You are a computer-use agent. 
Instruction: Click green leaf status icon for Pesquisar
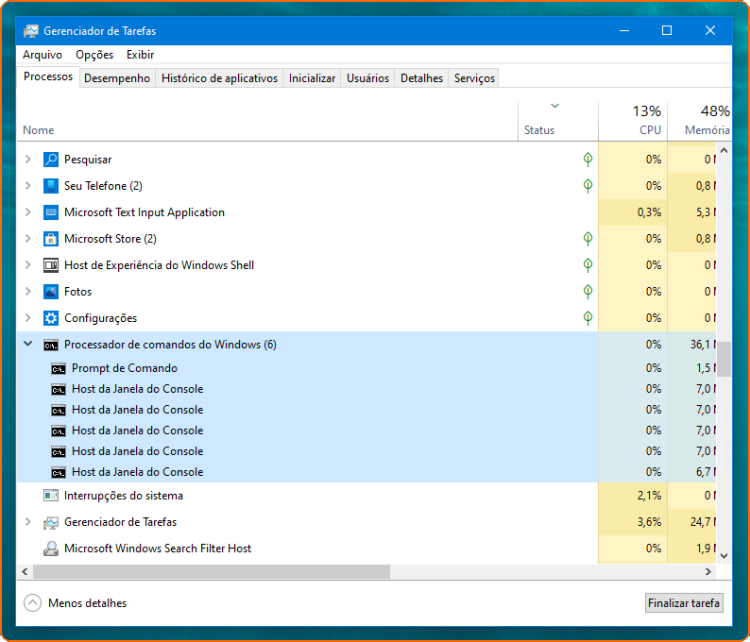[588, 159]
